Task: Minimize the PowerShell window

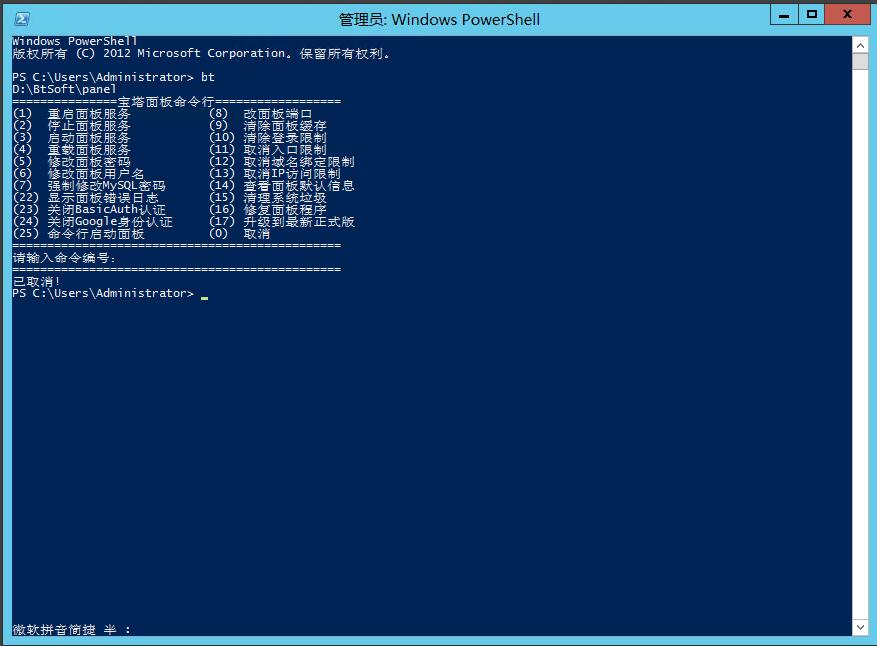Action: tap(784, 14)
